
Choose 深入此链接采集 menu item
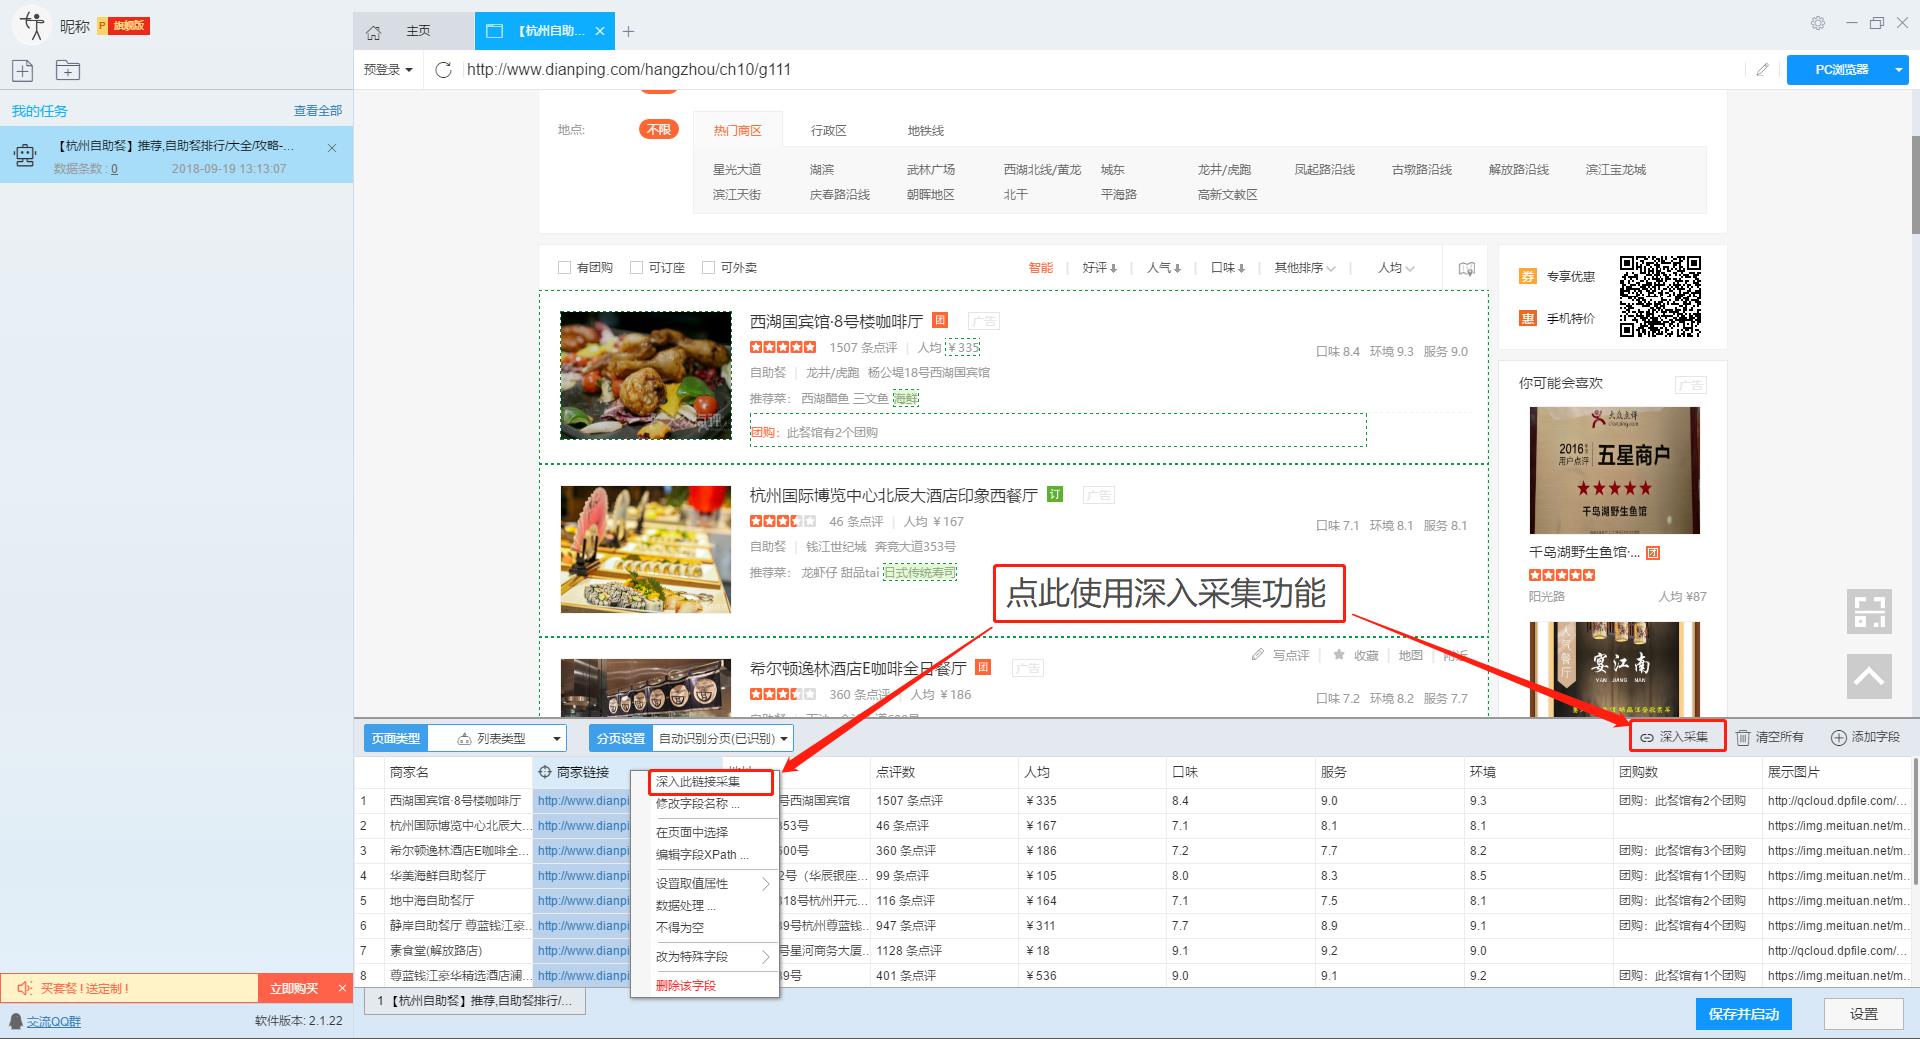(x=711, y=782)
